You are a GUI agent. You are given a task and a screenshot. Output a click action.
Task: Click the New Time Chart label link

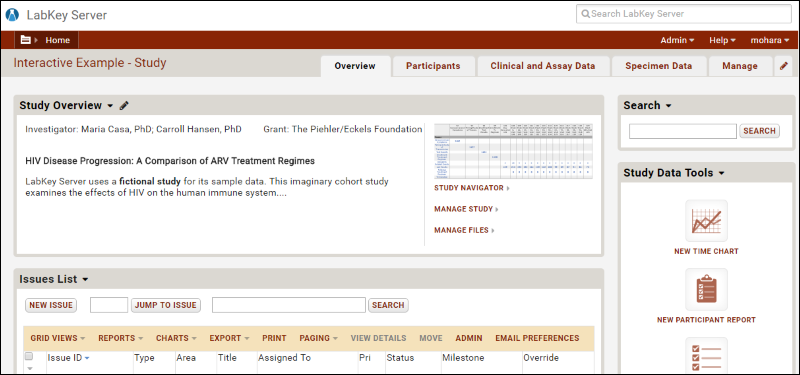(706, 252)
